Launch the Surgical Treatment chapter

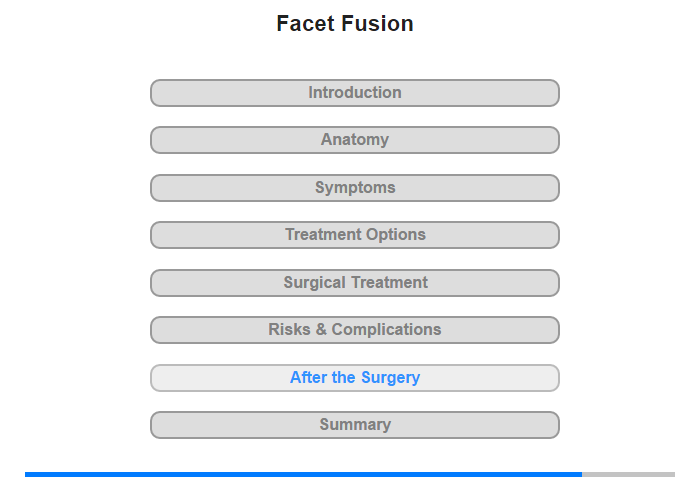[x=355, y=283]
